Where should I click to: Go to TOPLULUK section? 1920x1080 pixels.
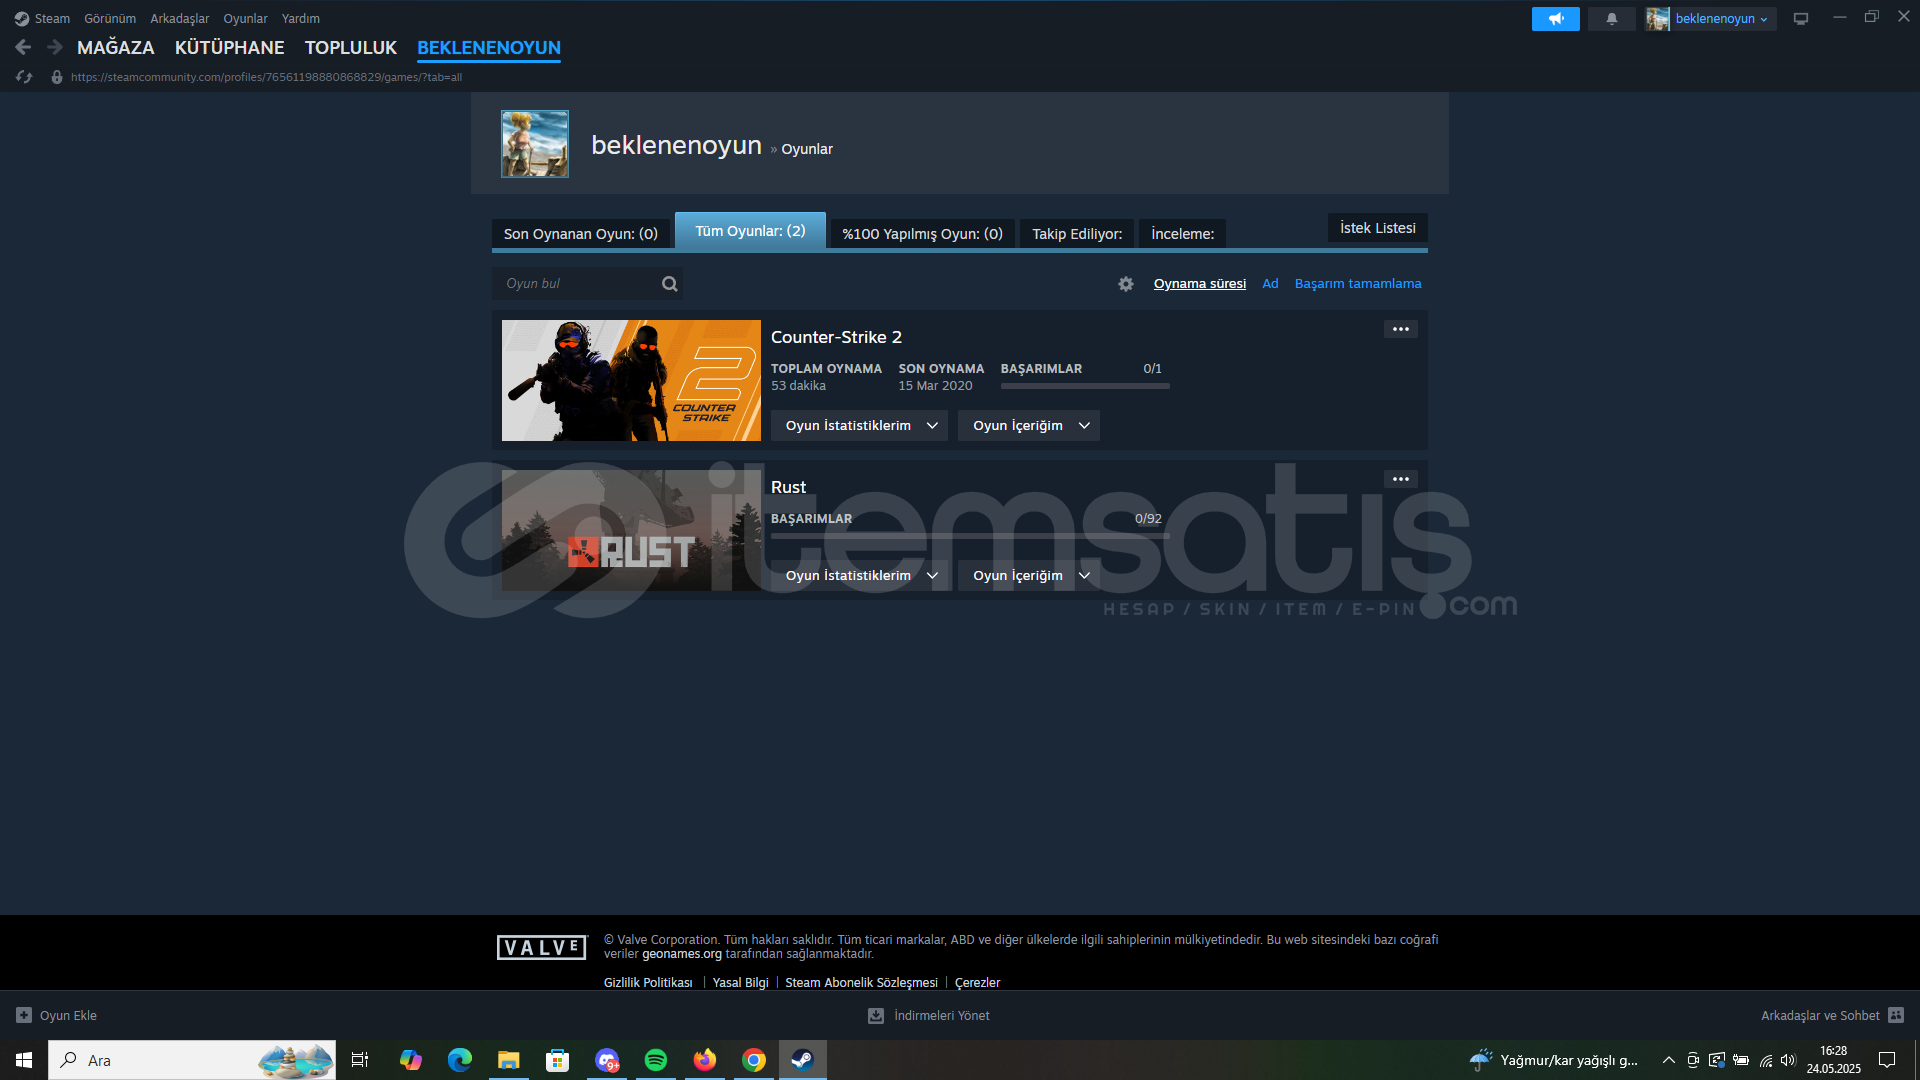pyautogui.click(x=351, y=47)
